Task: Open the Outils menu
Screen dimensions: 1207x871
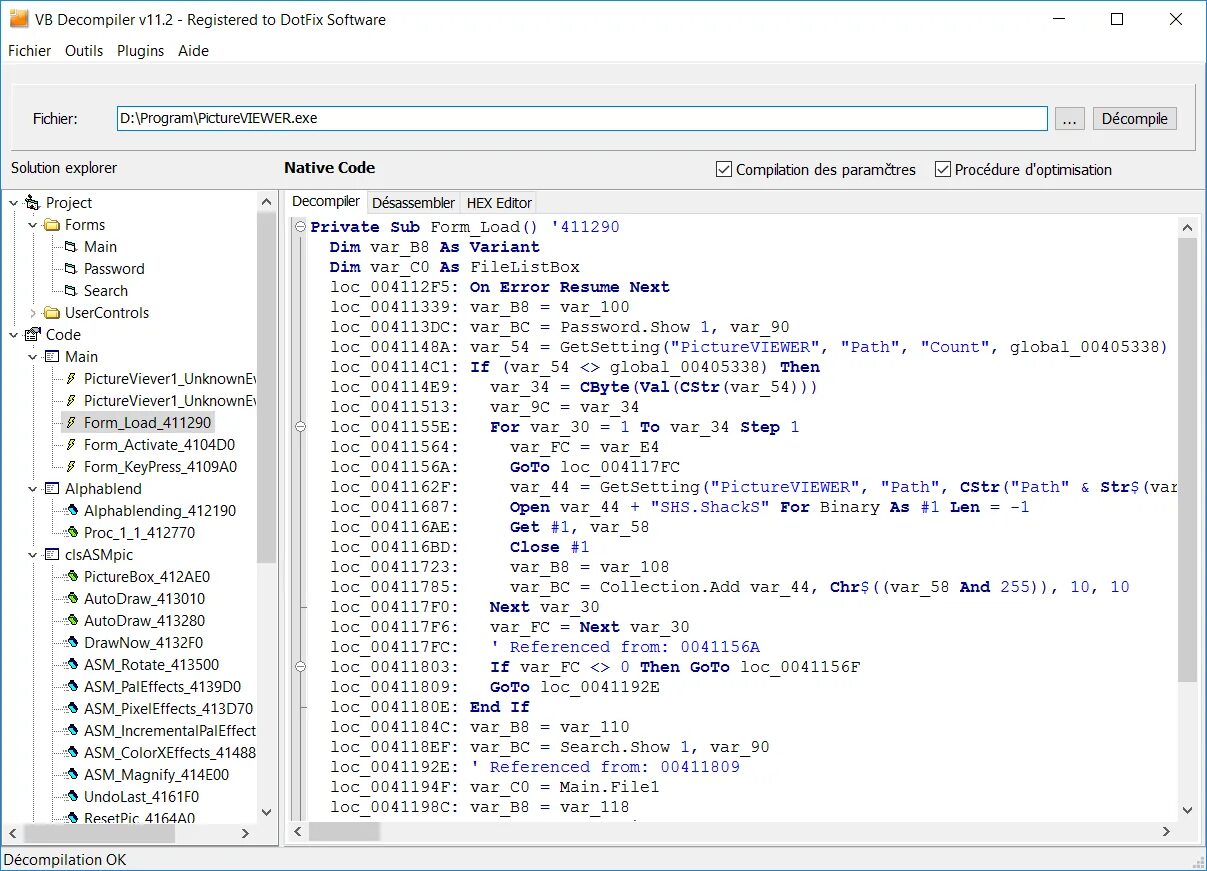Action: (x=84, y=50)
